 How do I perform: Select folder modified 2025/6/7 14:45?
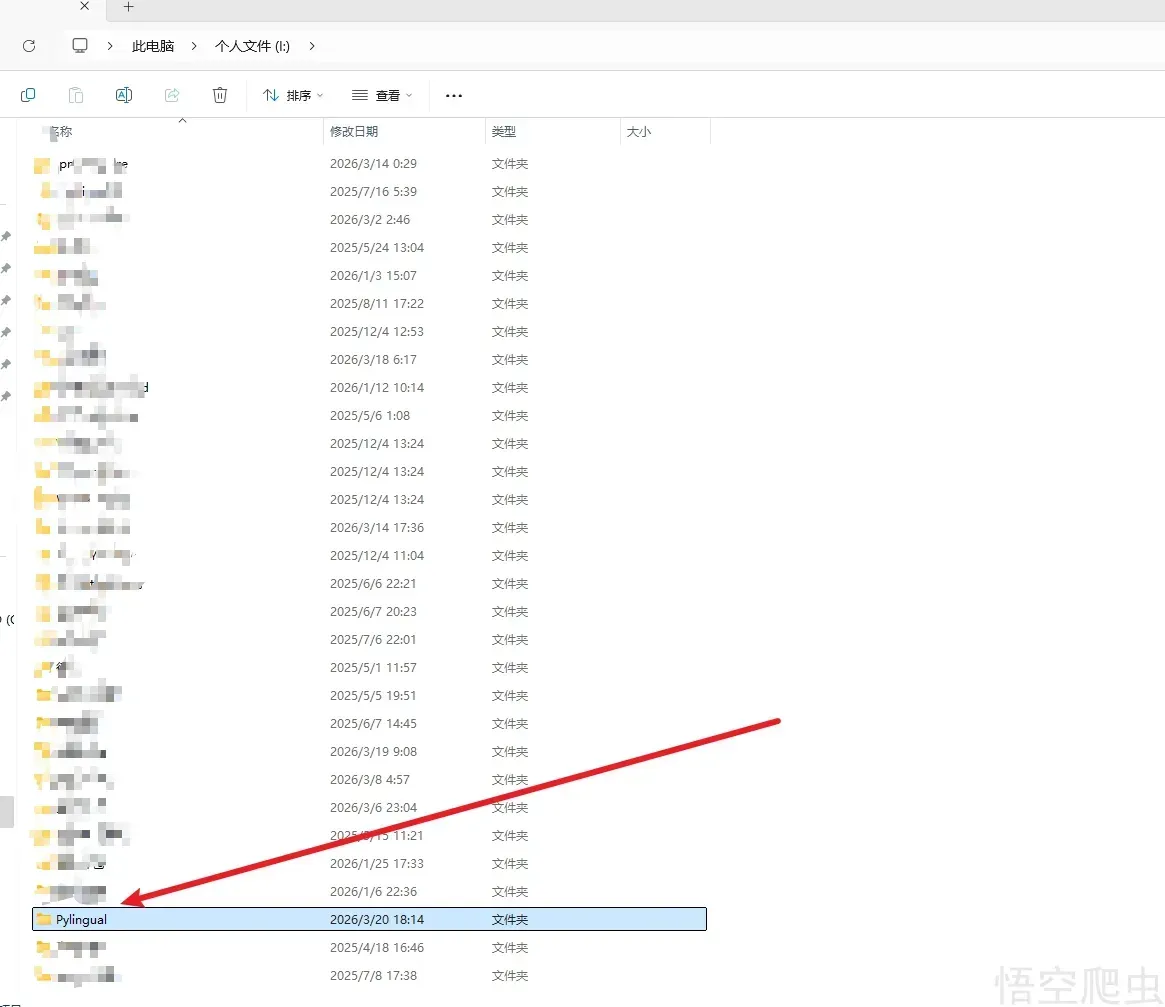tap(369, 724)
